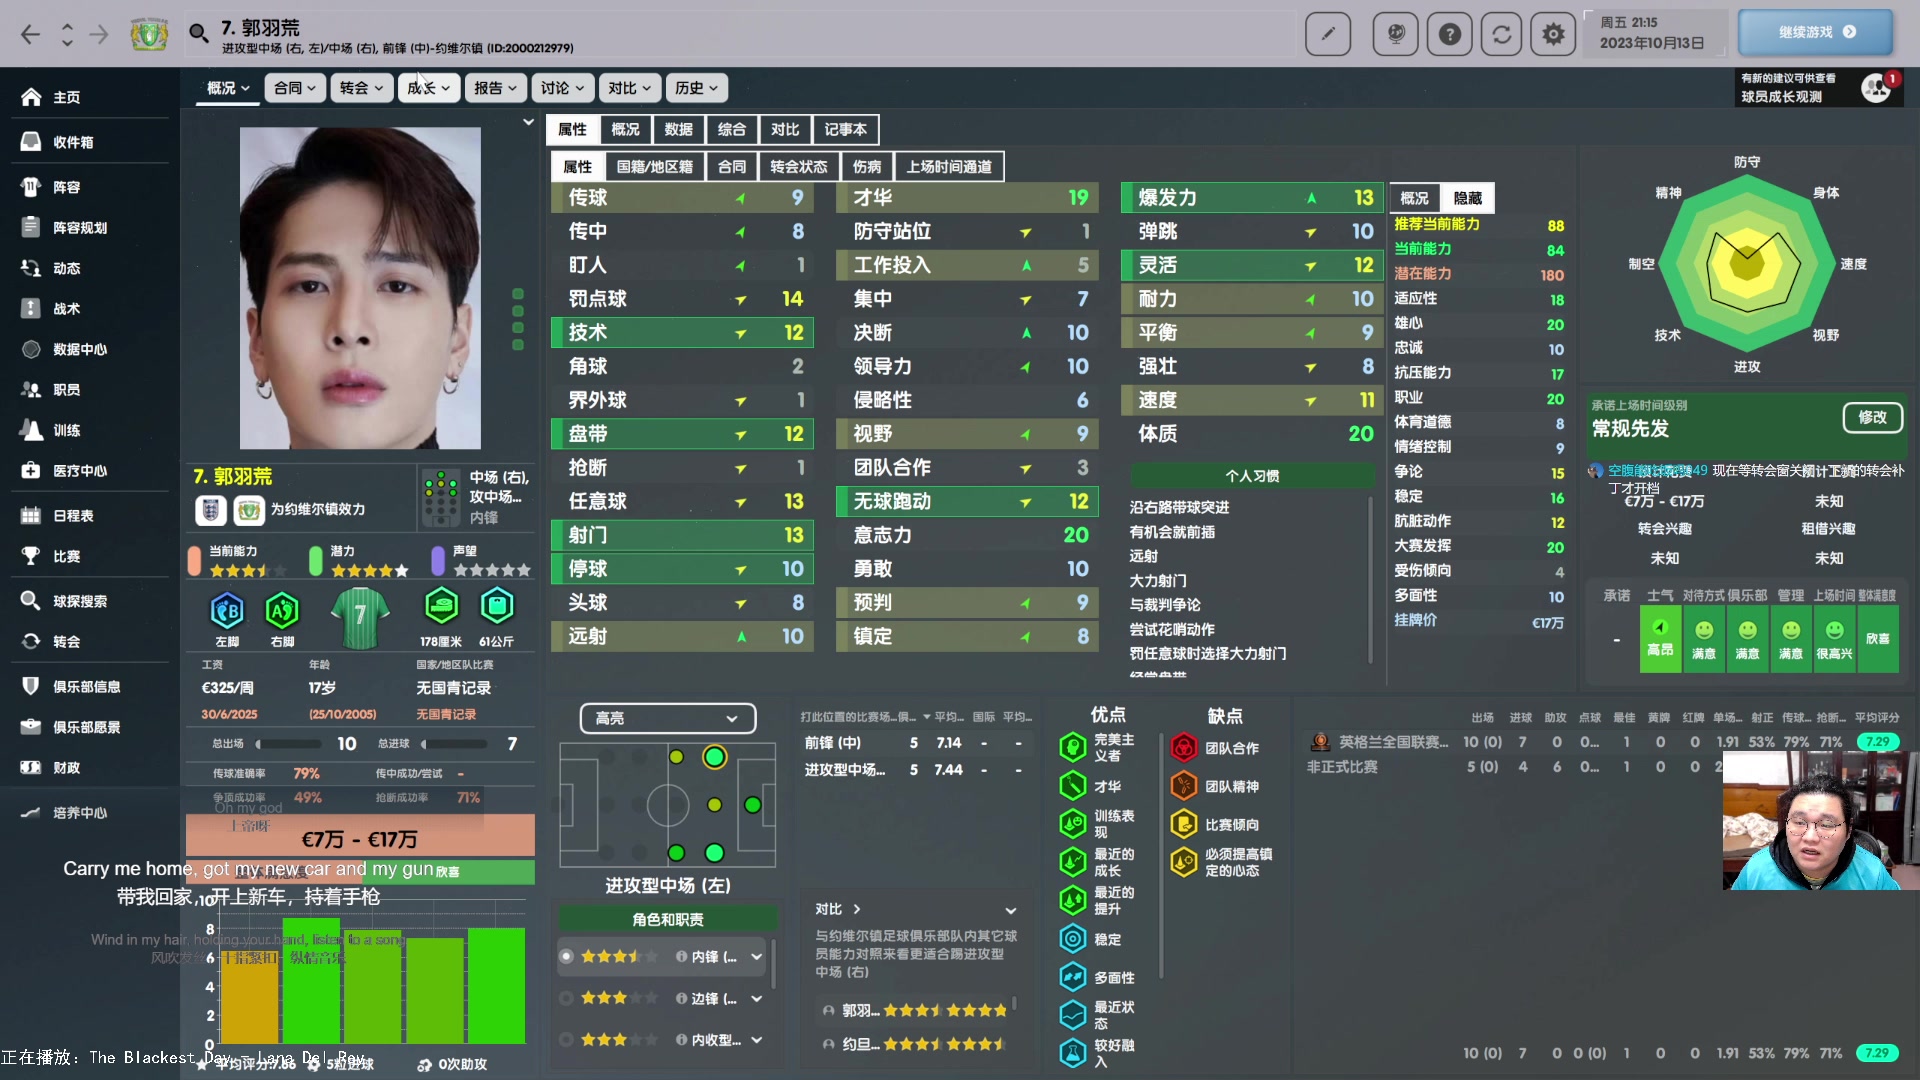Viewport: 1920px width, 1080px height.
Task: Open the 历史 dropdown menu
Action: tap(696, 88)
